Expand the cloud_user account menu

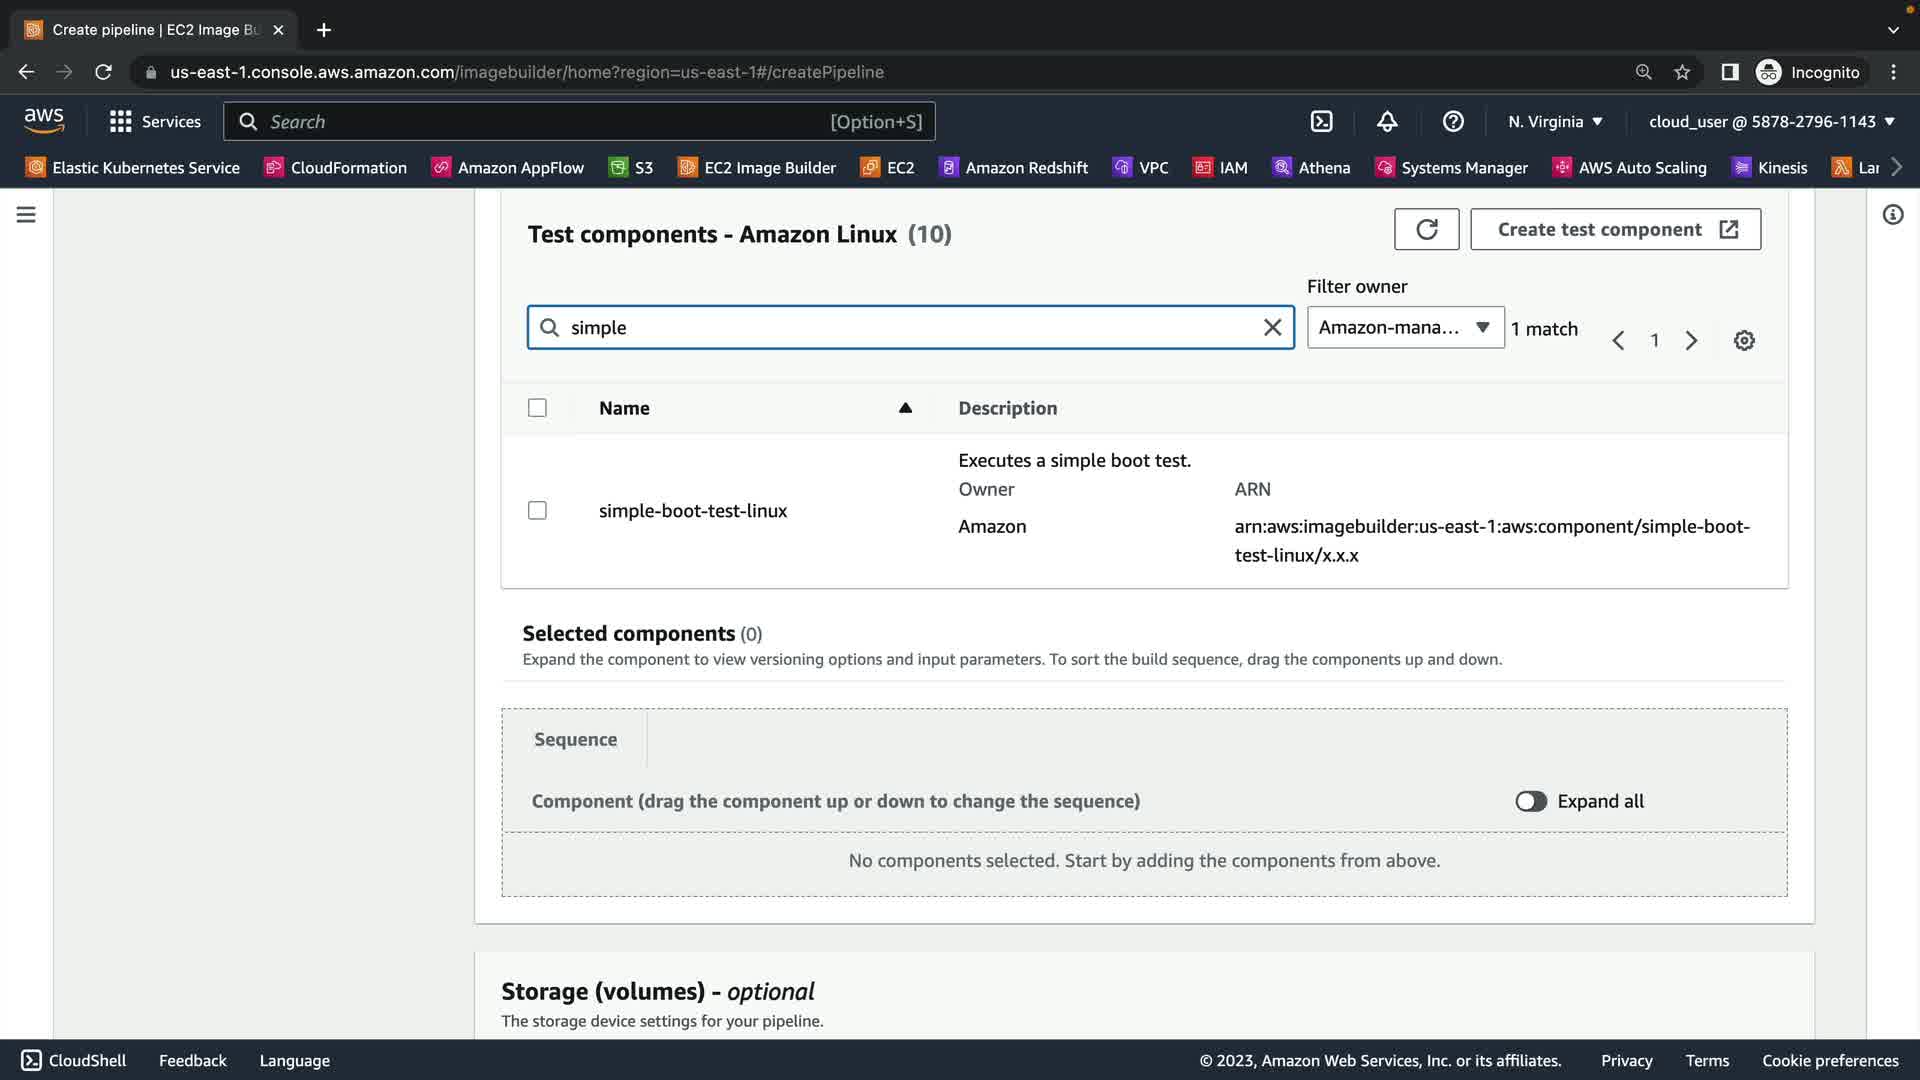pos(1771,122)
